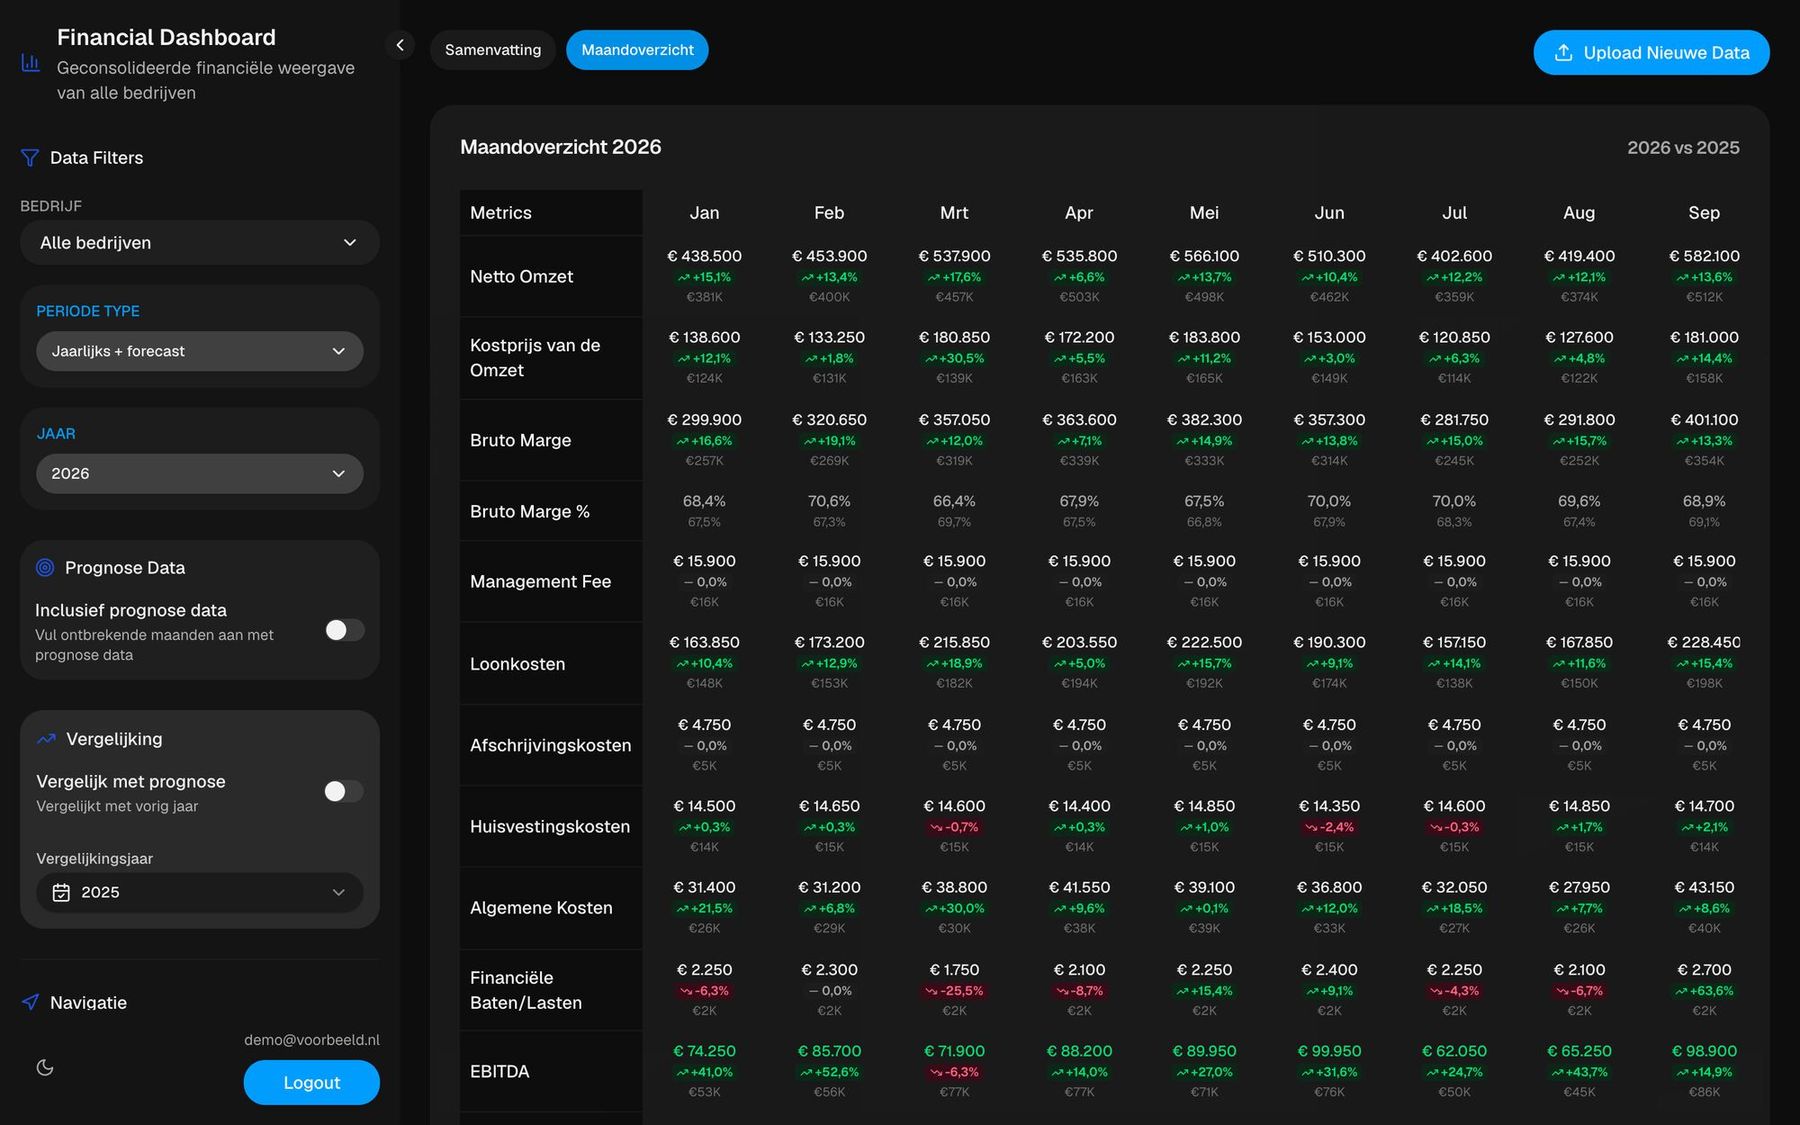
Task: Click the € 98.900 EBITDA September value
Action: point(1704,1051)
